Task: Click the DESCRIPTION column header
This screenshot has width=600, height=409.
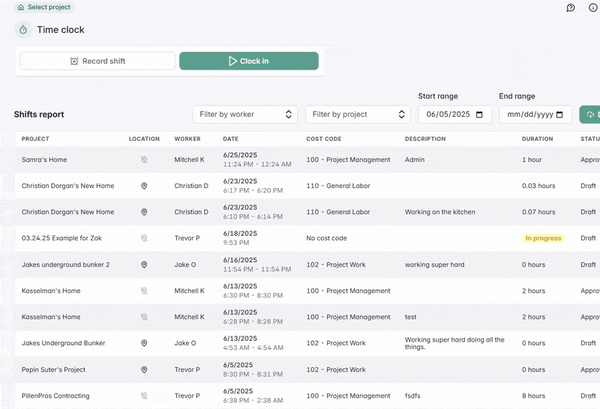Action: (425, 139)
